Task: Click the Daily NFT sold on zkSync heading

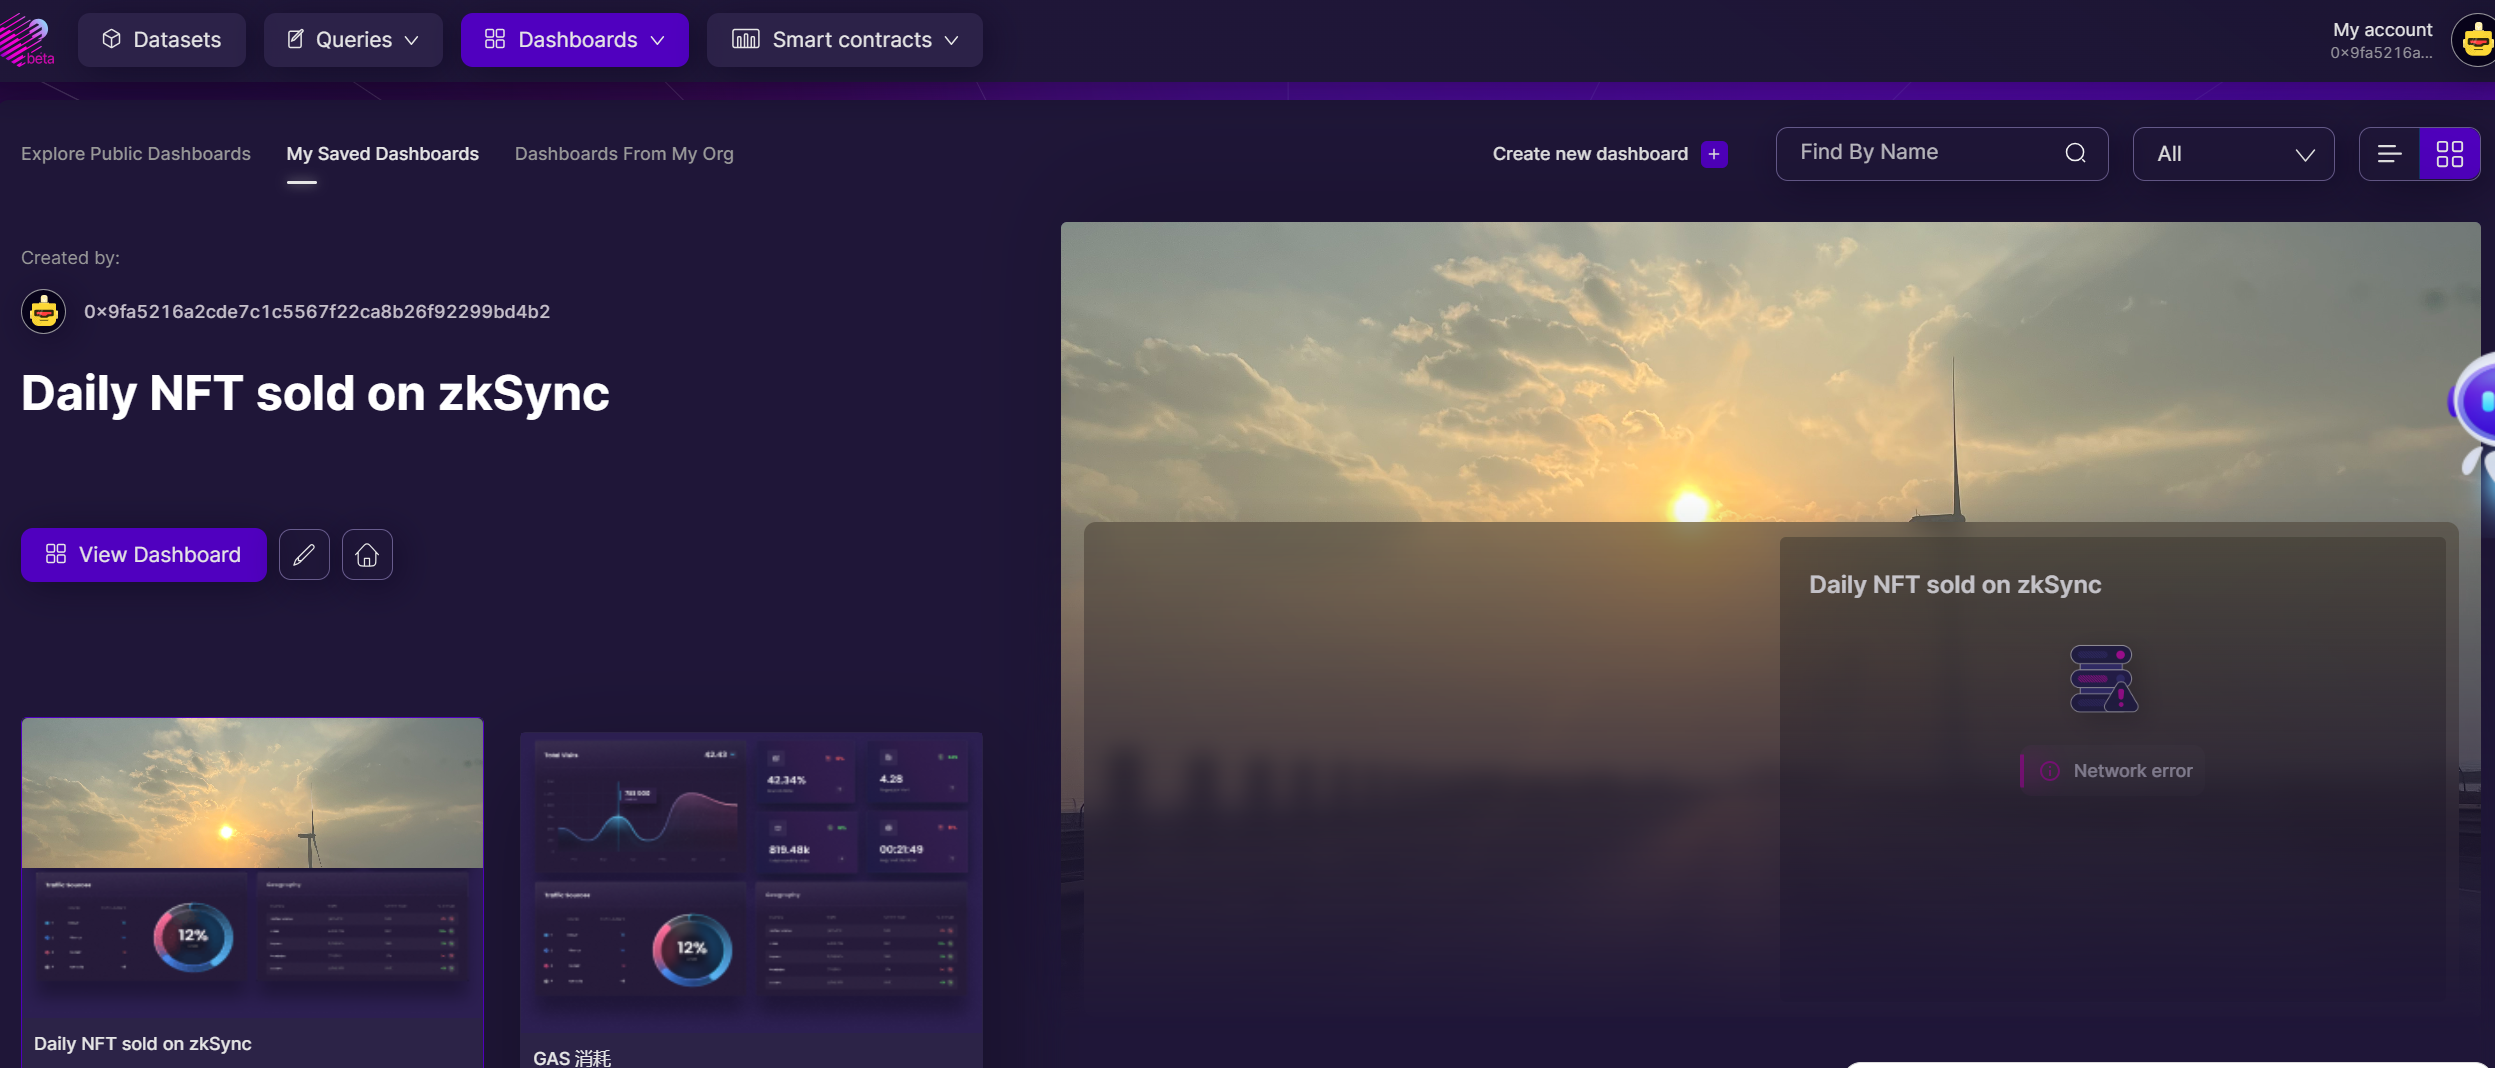Action: coord(315,394)
